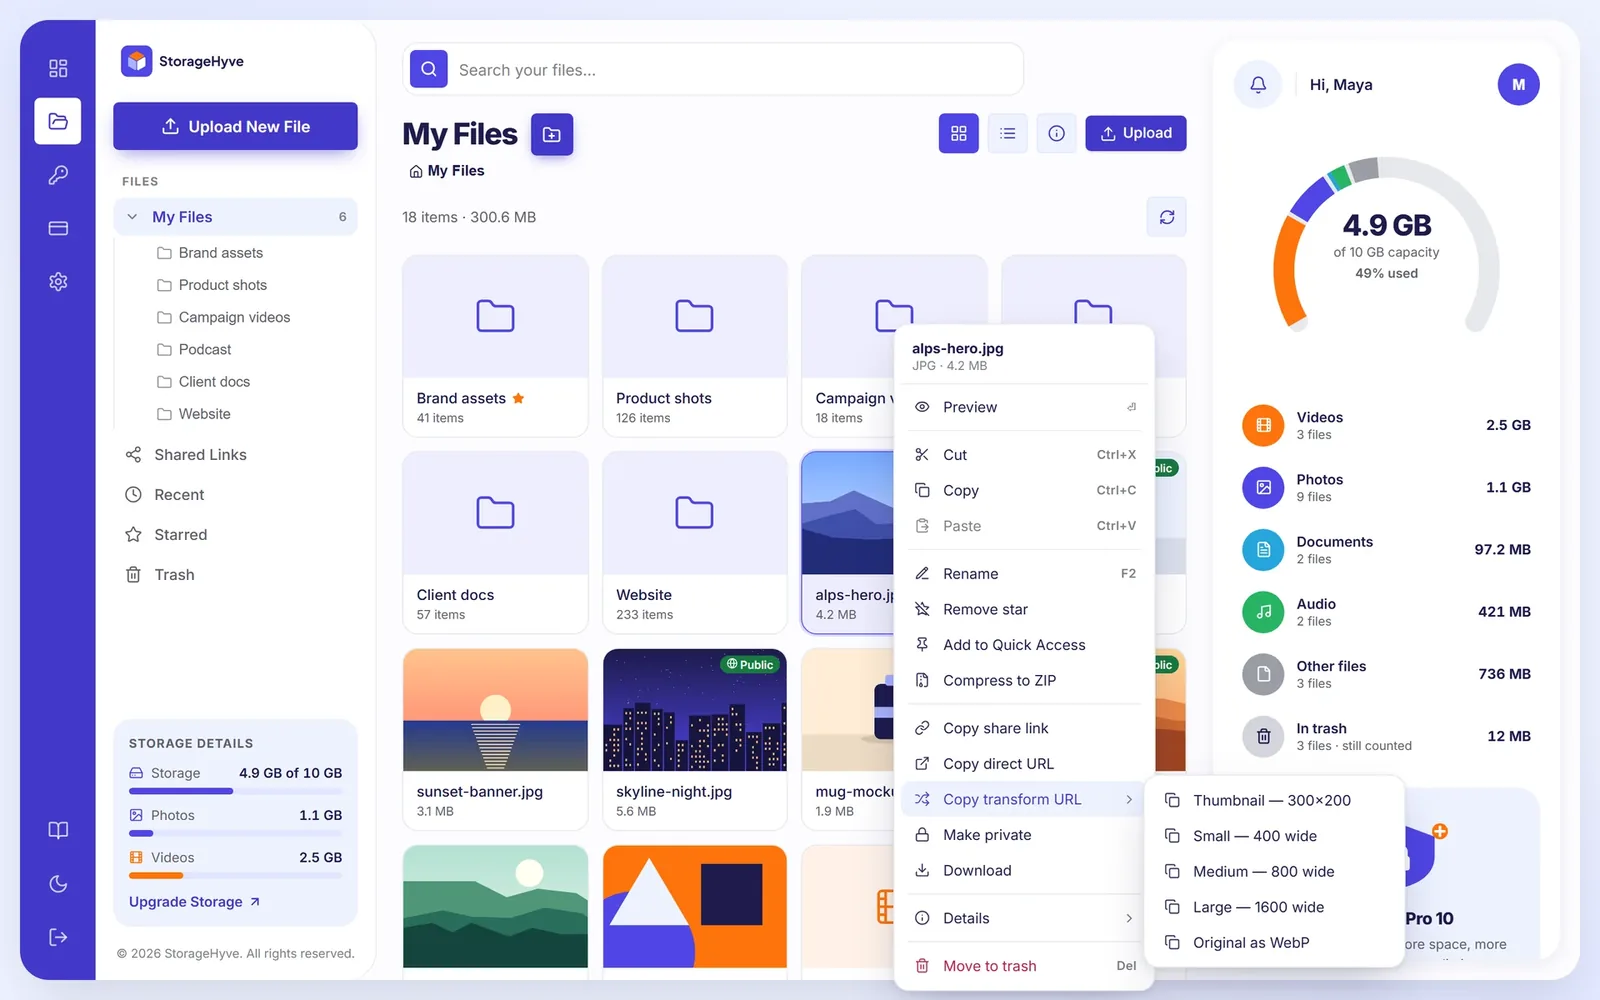Switch to grid view
Screen dimensions: 1600x1000
(958, 133)
